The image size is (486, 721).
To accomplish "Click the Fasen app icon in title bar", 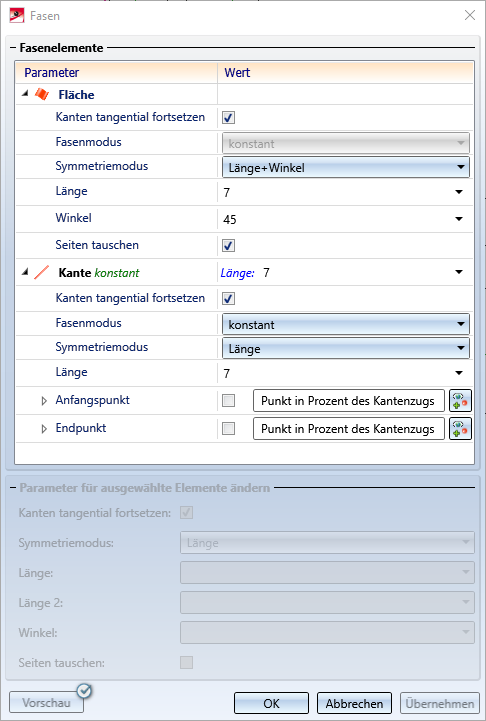I will (17, 16).
